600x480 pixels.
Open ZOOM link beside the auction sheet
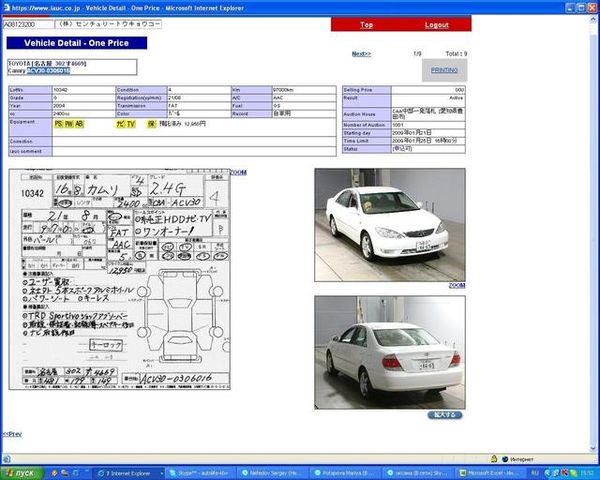tap(239, 173)
